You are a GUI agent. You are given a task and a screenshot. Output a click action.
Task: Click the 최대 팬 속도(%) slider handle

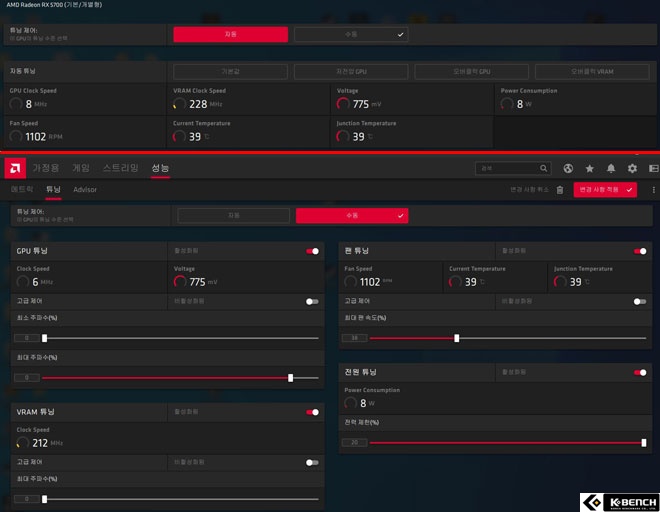tap(457, 338)
